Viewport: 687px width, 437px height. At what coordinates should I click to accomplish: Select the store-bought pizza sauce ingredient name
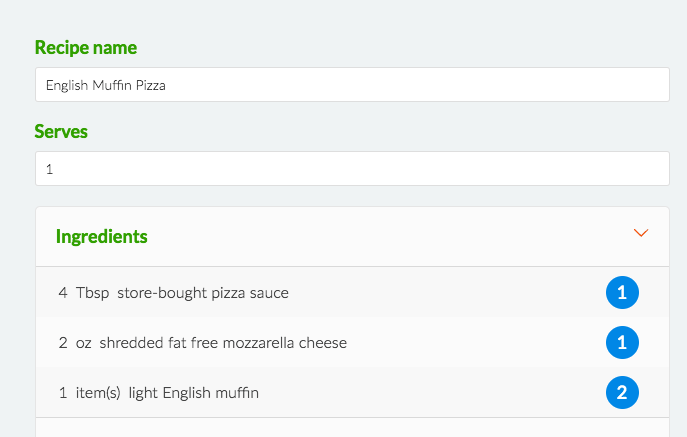coord(203,293)
